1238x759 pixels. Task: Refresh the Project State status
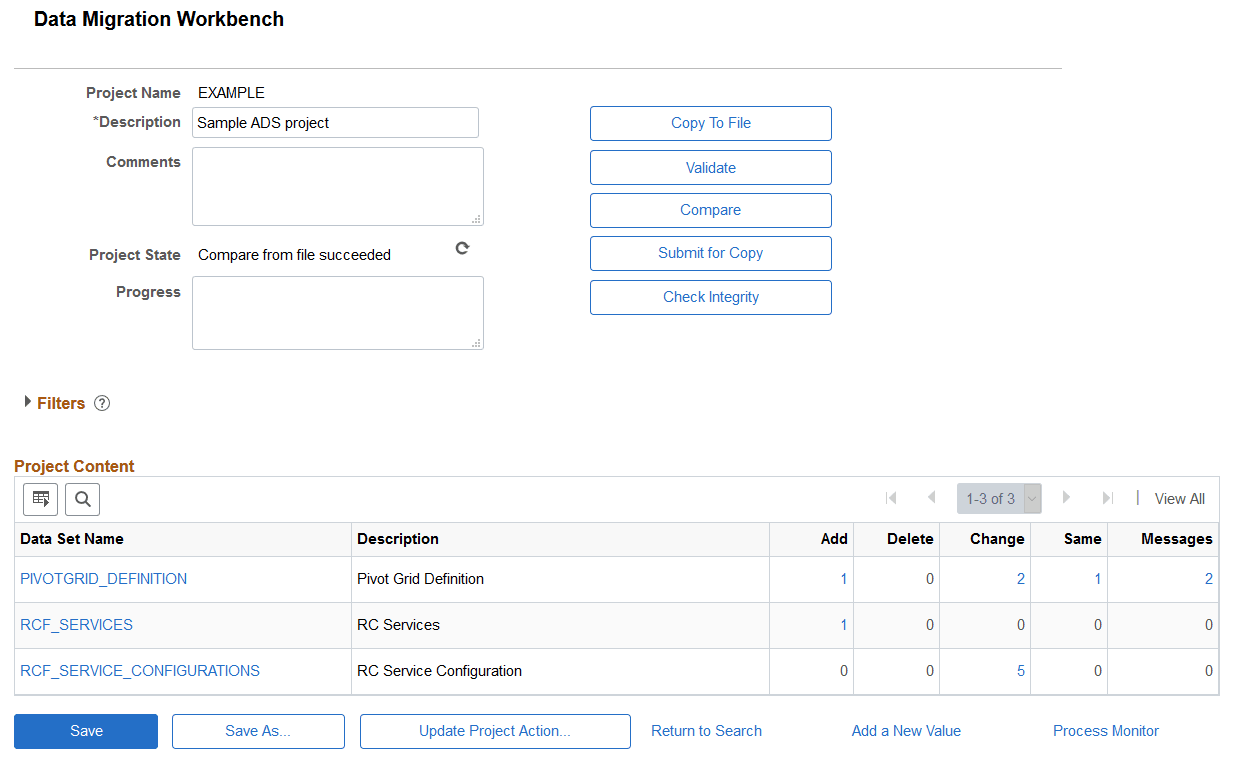click(461, 248)
